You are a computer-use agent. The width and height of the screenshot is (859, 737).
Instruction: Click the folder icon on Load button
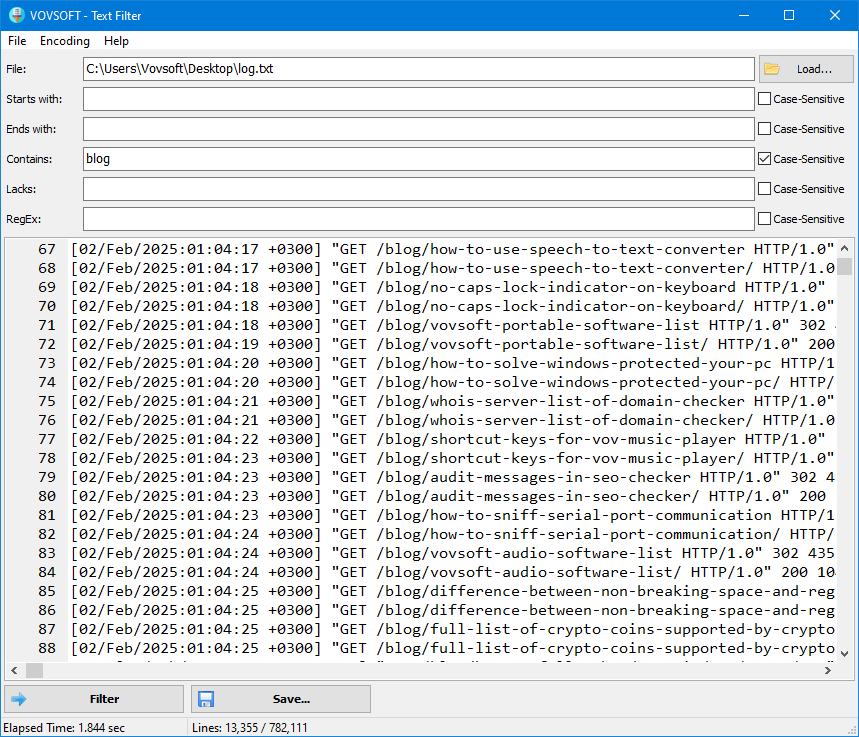tap(771, 69)
